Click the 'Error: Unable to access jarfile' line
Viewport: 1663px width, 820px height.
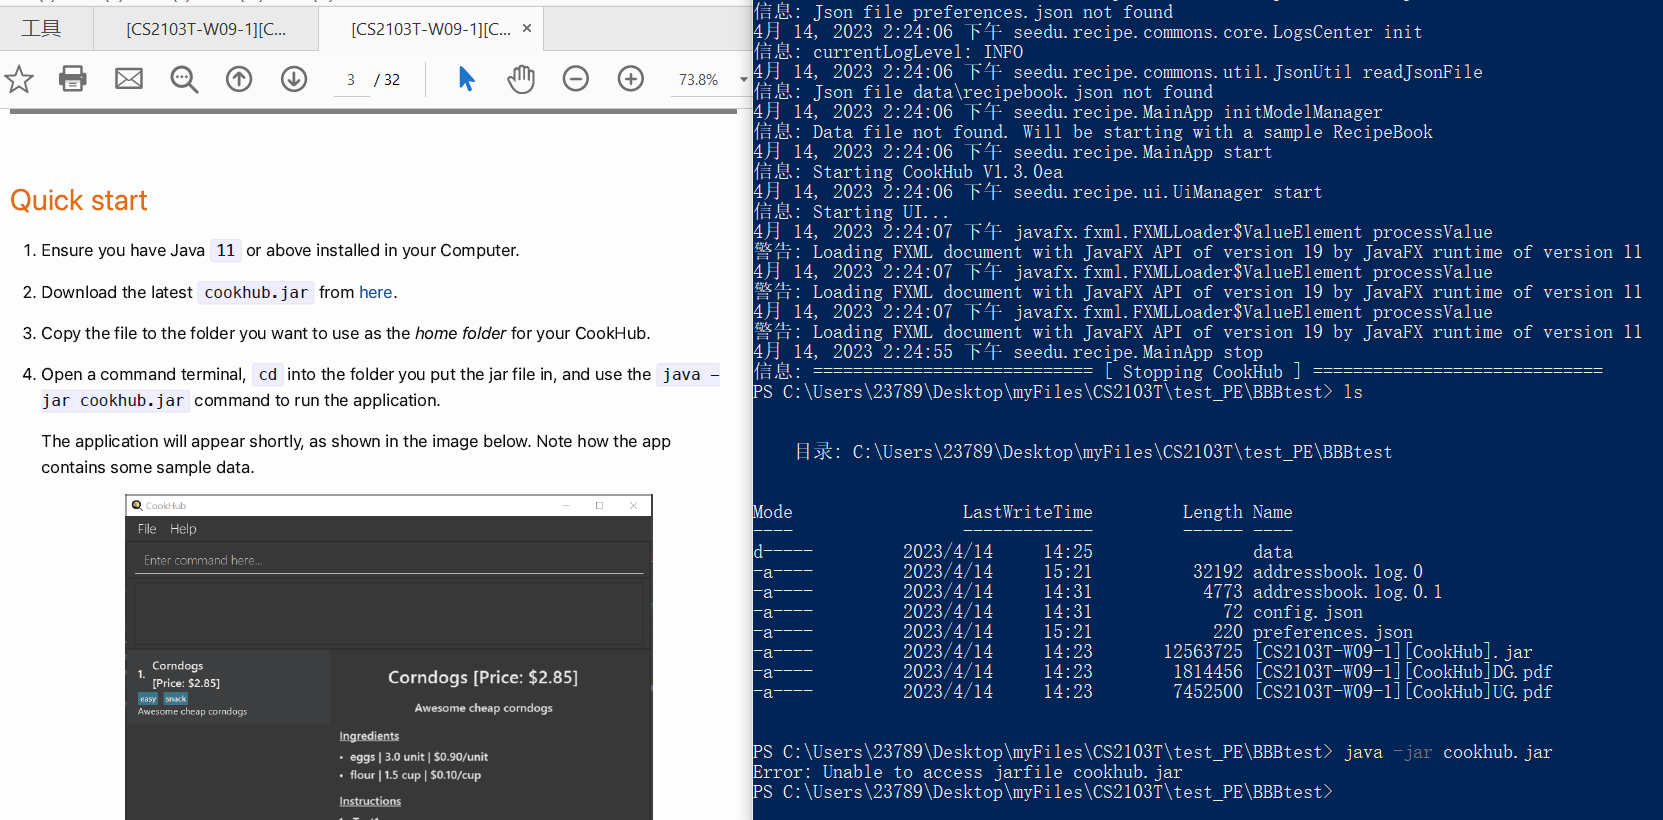[967, 772]
